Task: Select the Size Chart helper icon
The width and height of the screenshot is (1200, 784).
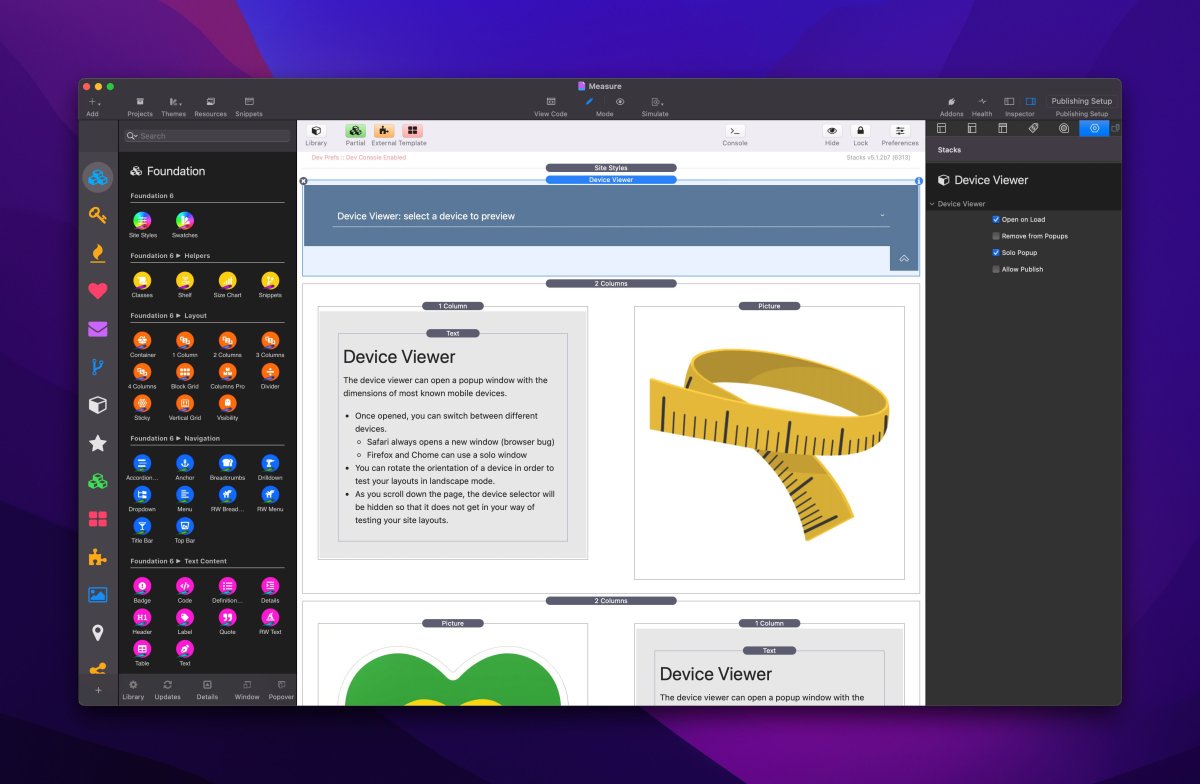Action: coord(228,280)
